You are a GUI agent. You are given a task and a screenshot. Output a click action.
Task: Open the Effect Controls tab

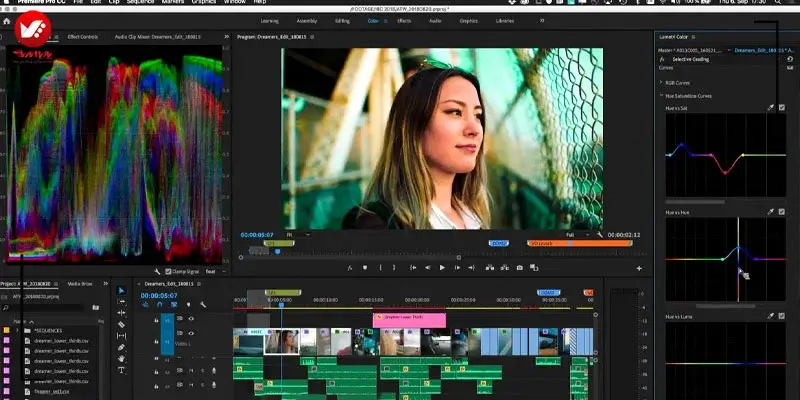click(83, 37)
